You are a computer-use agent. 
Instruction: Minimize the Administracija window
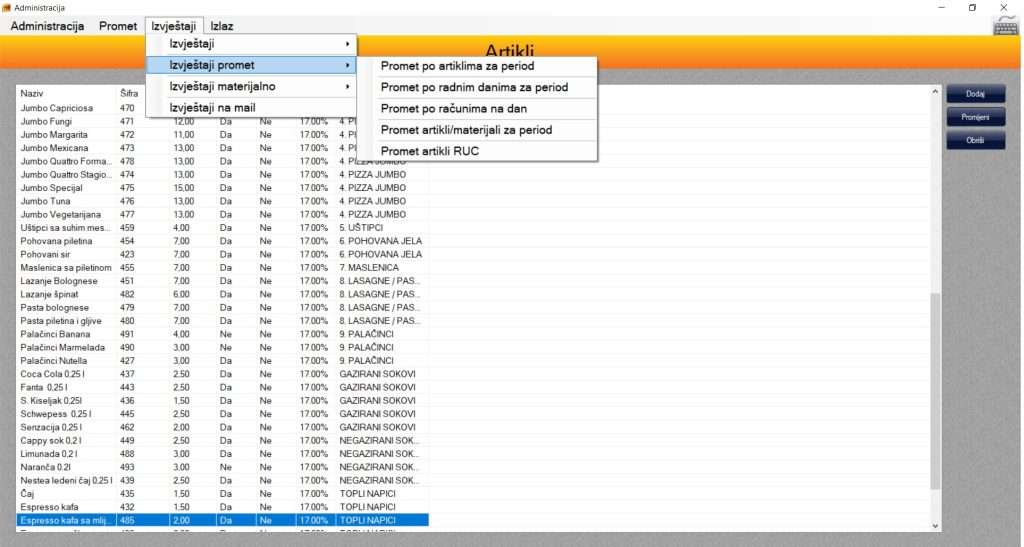pyautogui.click(x=942, y=7)
